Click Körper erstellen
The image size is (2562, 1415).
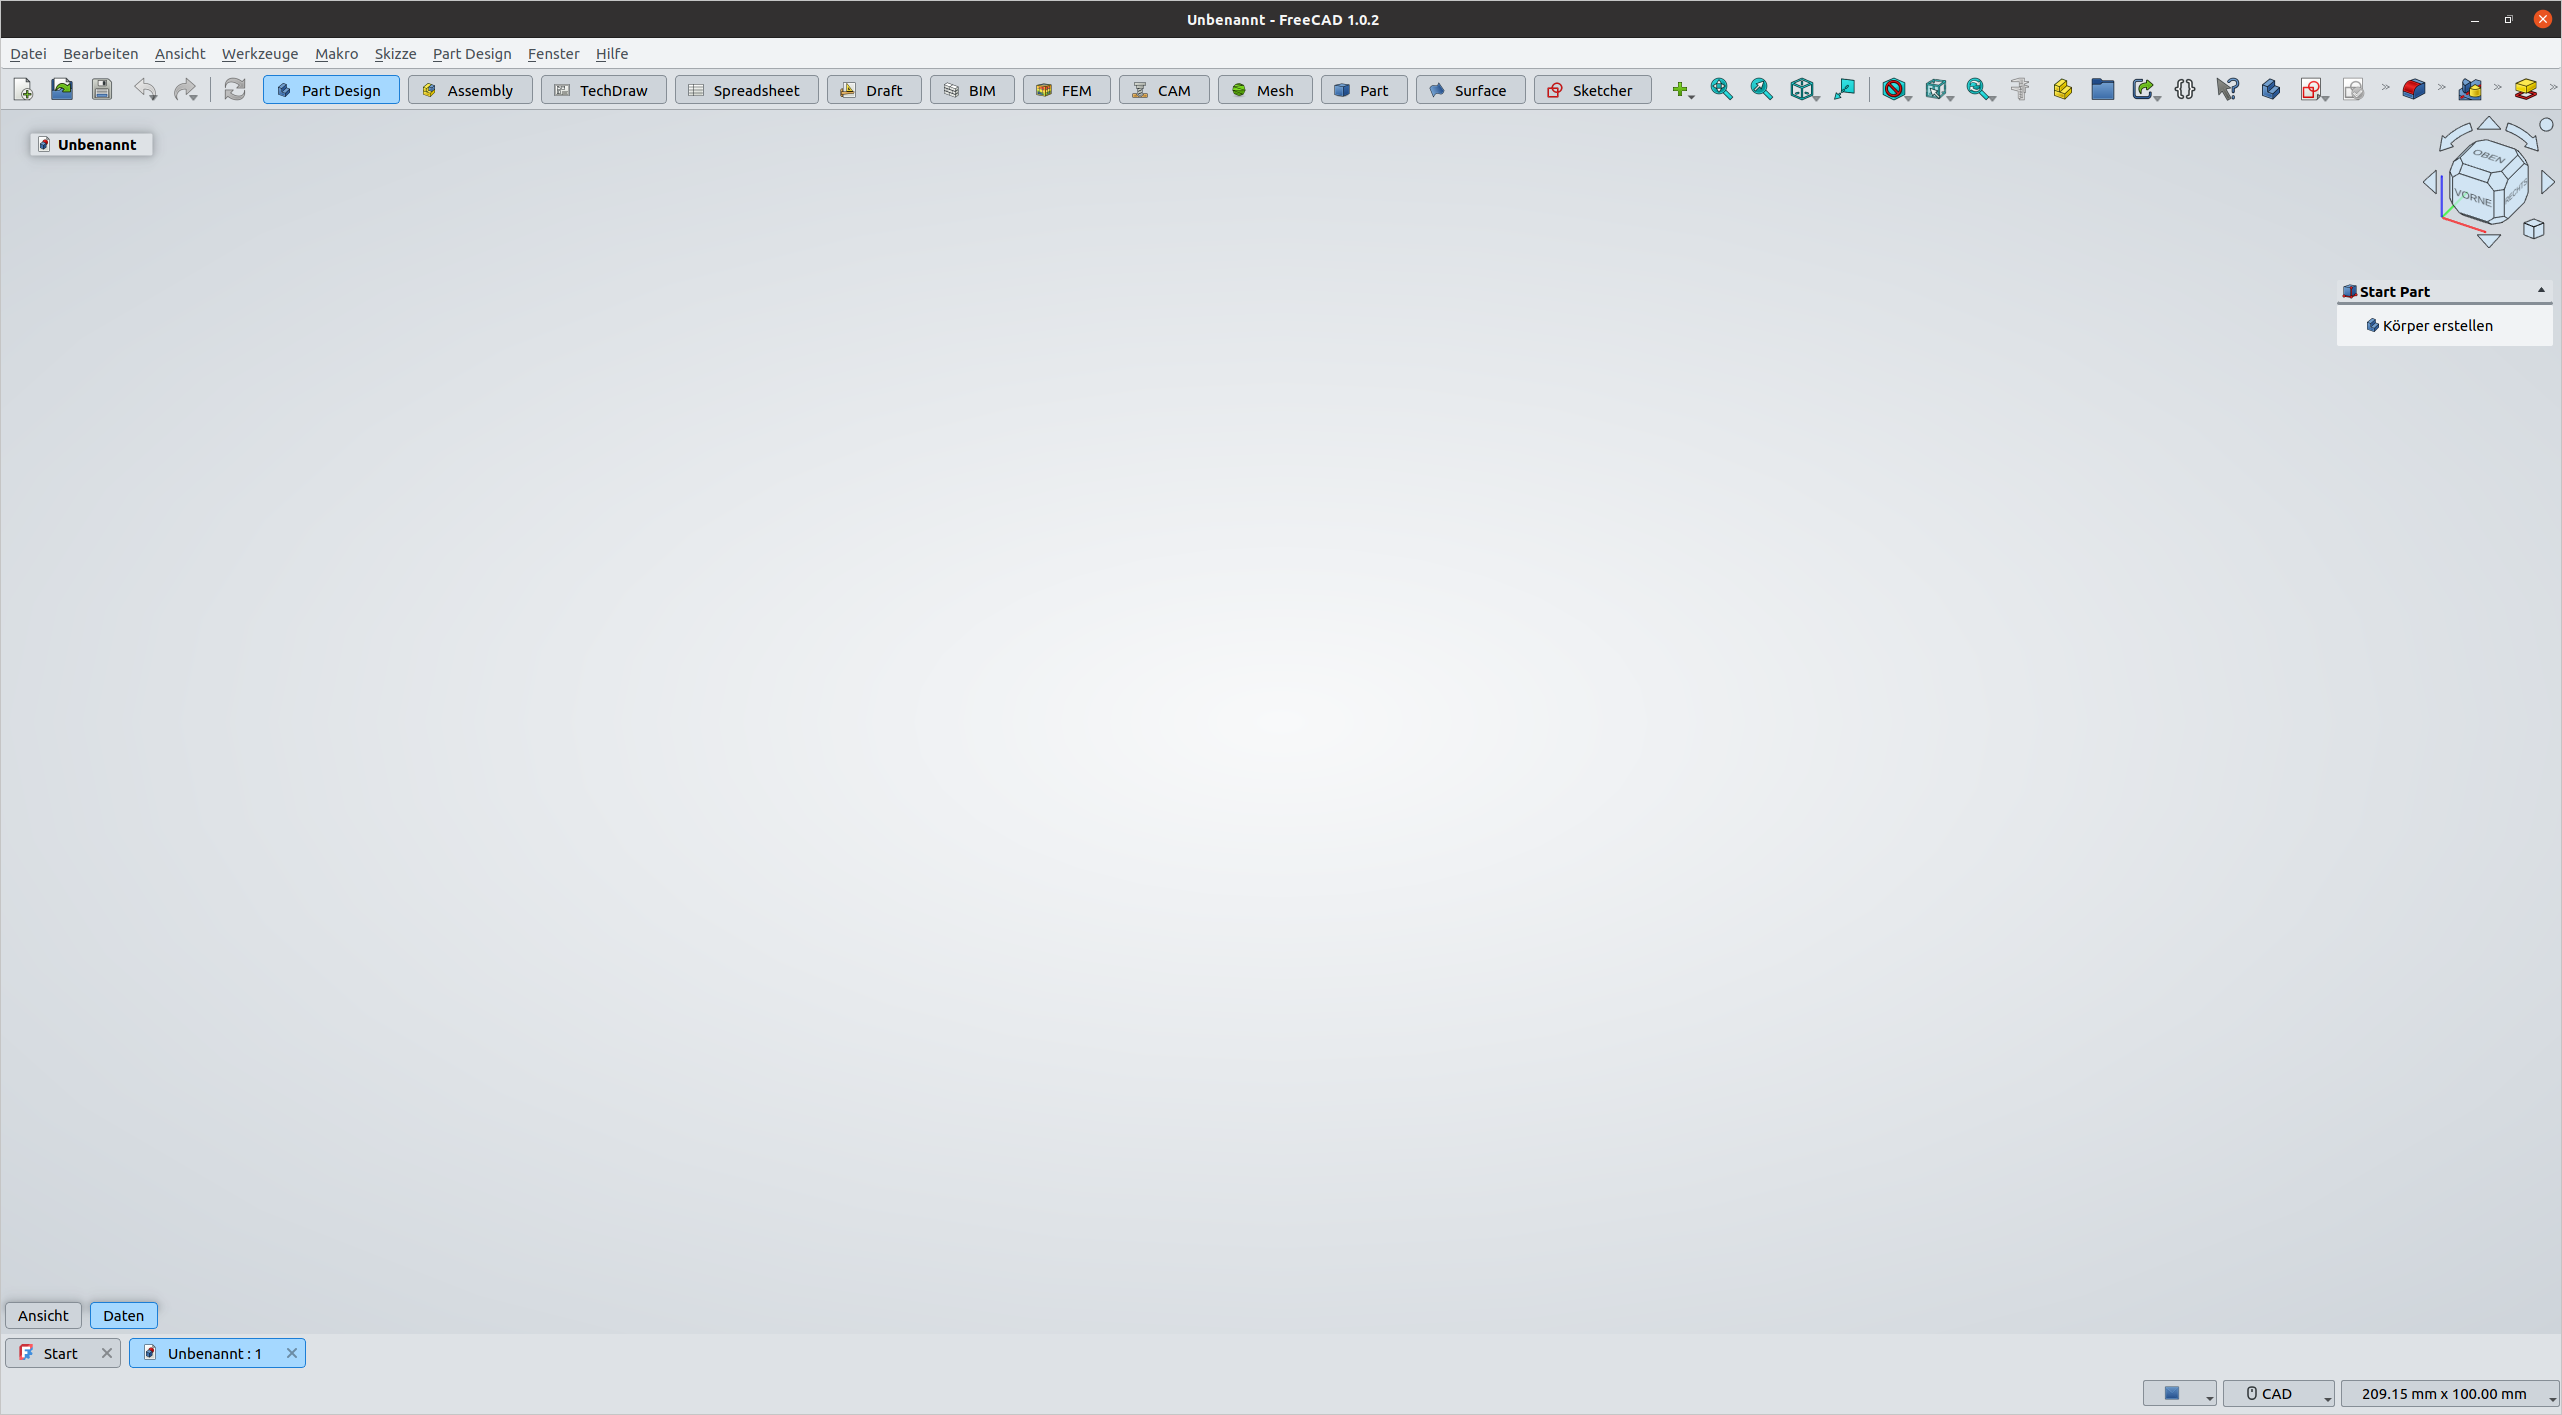click(2436, 325)
